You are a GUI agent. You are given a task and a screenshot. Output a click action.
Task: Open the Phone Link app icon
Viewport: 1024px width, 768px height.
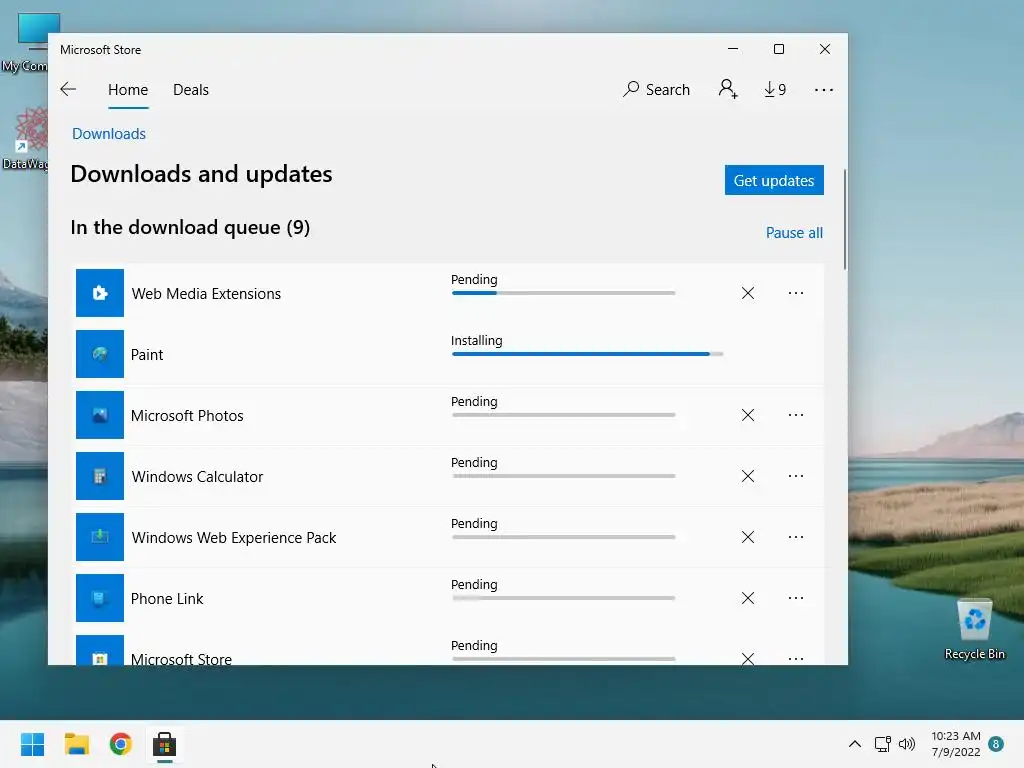(100, 598)
